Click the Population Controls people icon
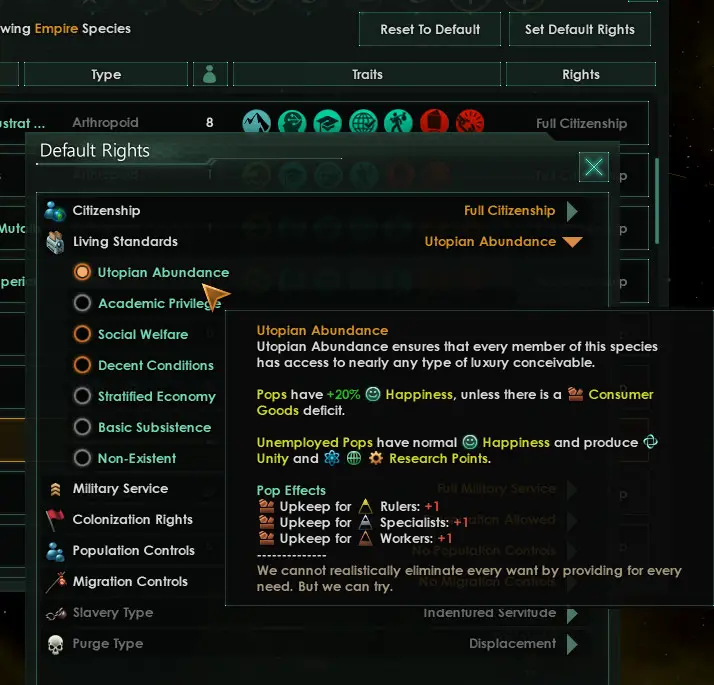Viewport: 714px width, 685px height. (x=55, y=551)
